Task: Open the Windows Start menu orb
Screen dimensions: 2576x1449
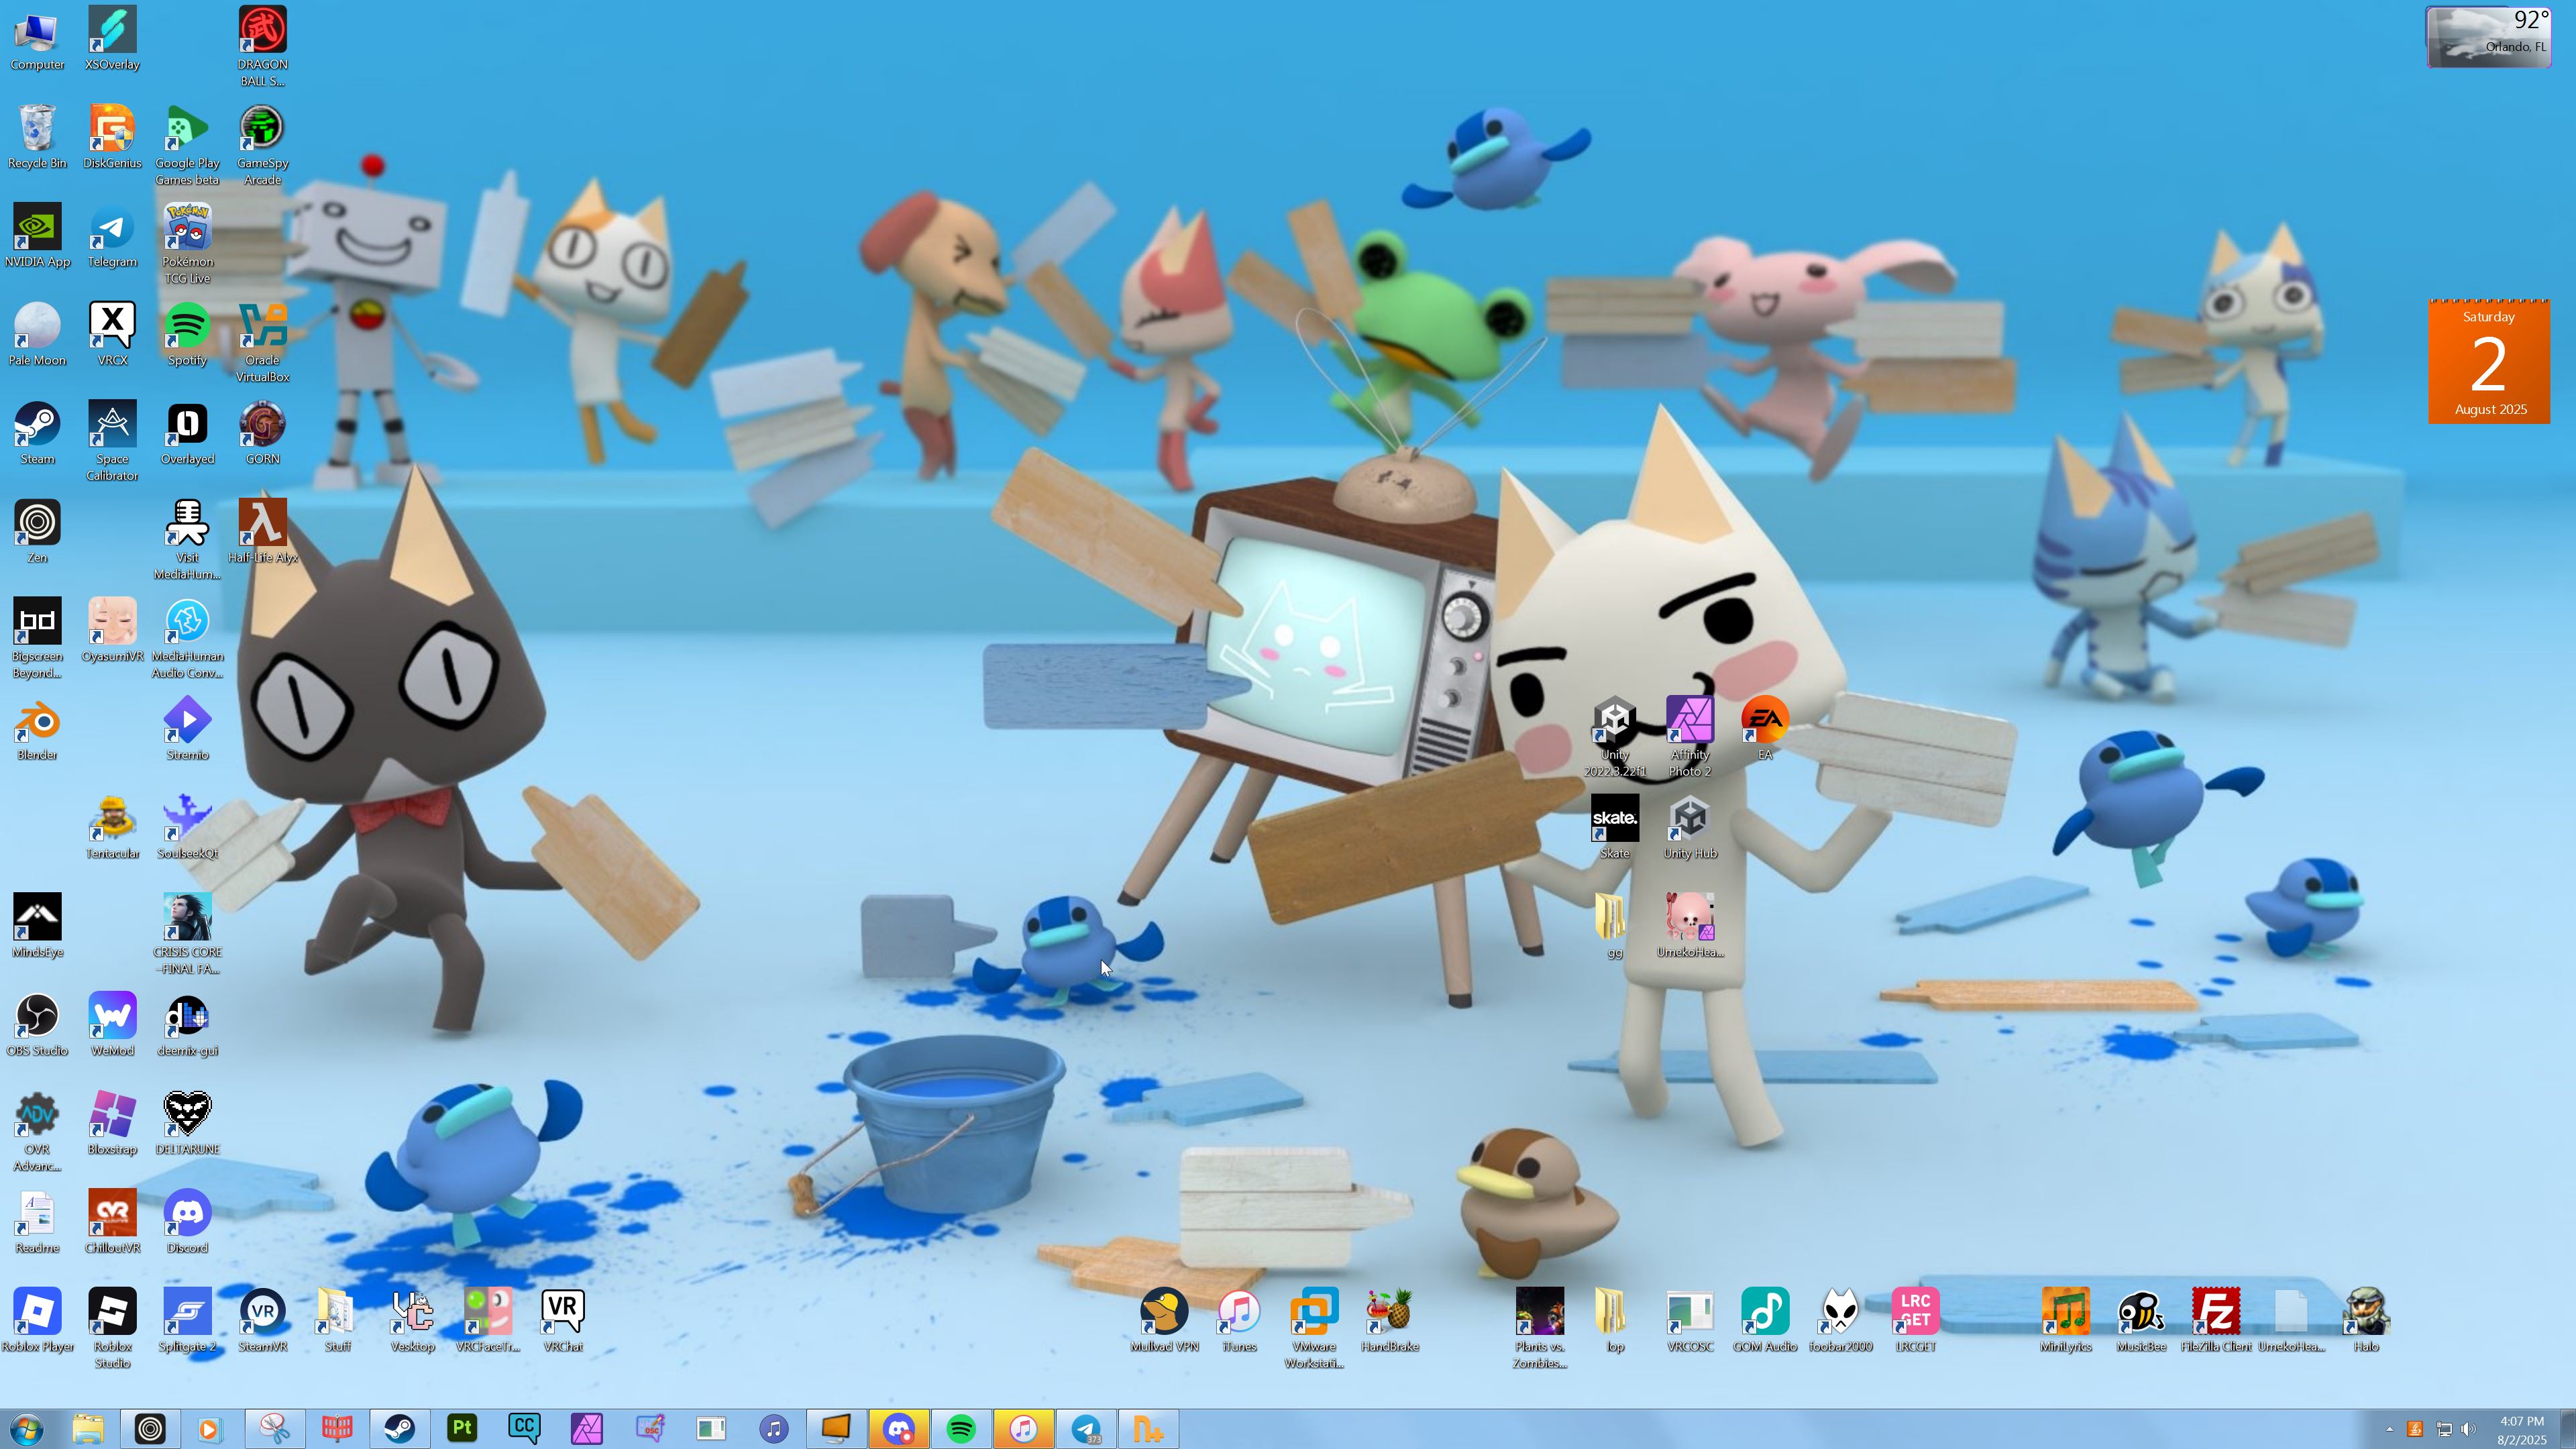Action: tap(26, 1428)
